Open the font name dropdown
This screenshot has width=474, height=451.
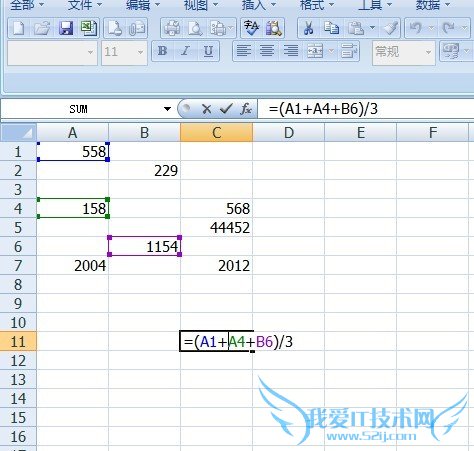[x=90, y=52]
